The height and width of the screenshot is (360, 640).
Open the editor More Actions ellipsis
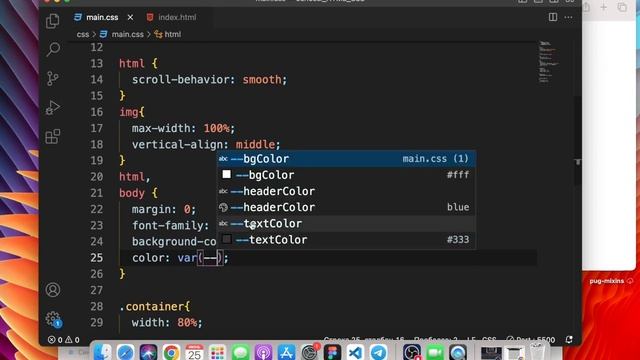click(568, 17)
